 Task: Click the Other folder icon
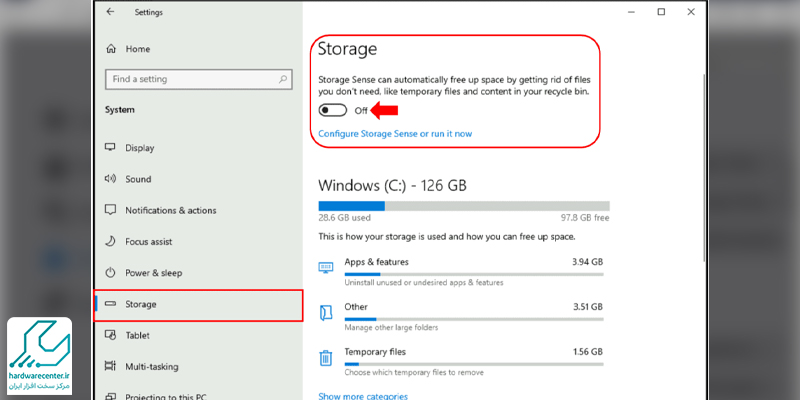(326, 312)
